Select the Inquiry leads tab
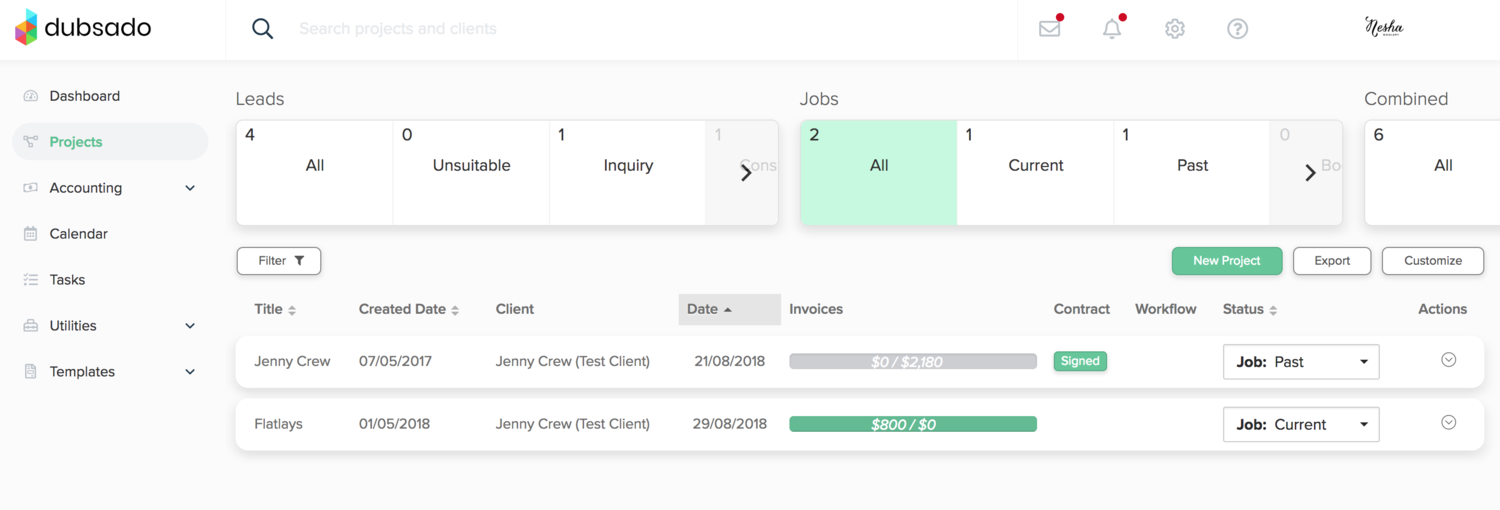Screen dimensions: 1500x510 628,166
